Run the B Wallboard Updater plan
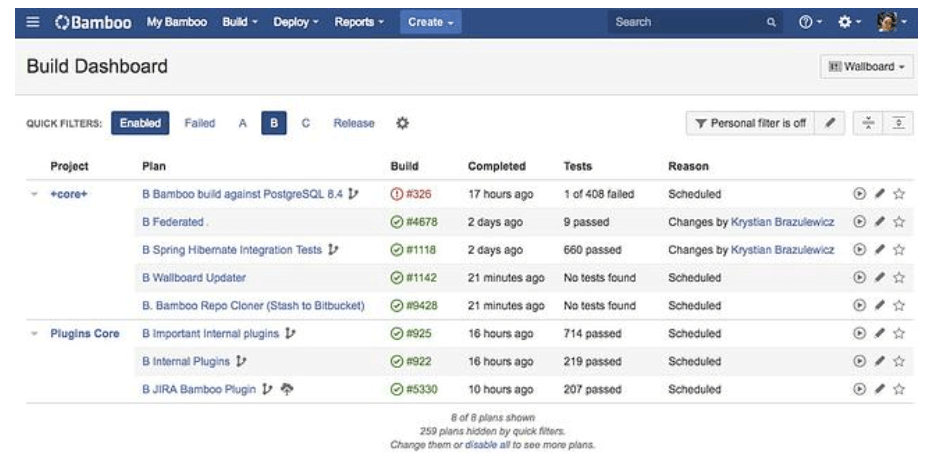Image resolution: width=926 pixels, height=472 pixels. click(x=859, y=277)
